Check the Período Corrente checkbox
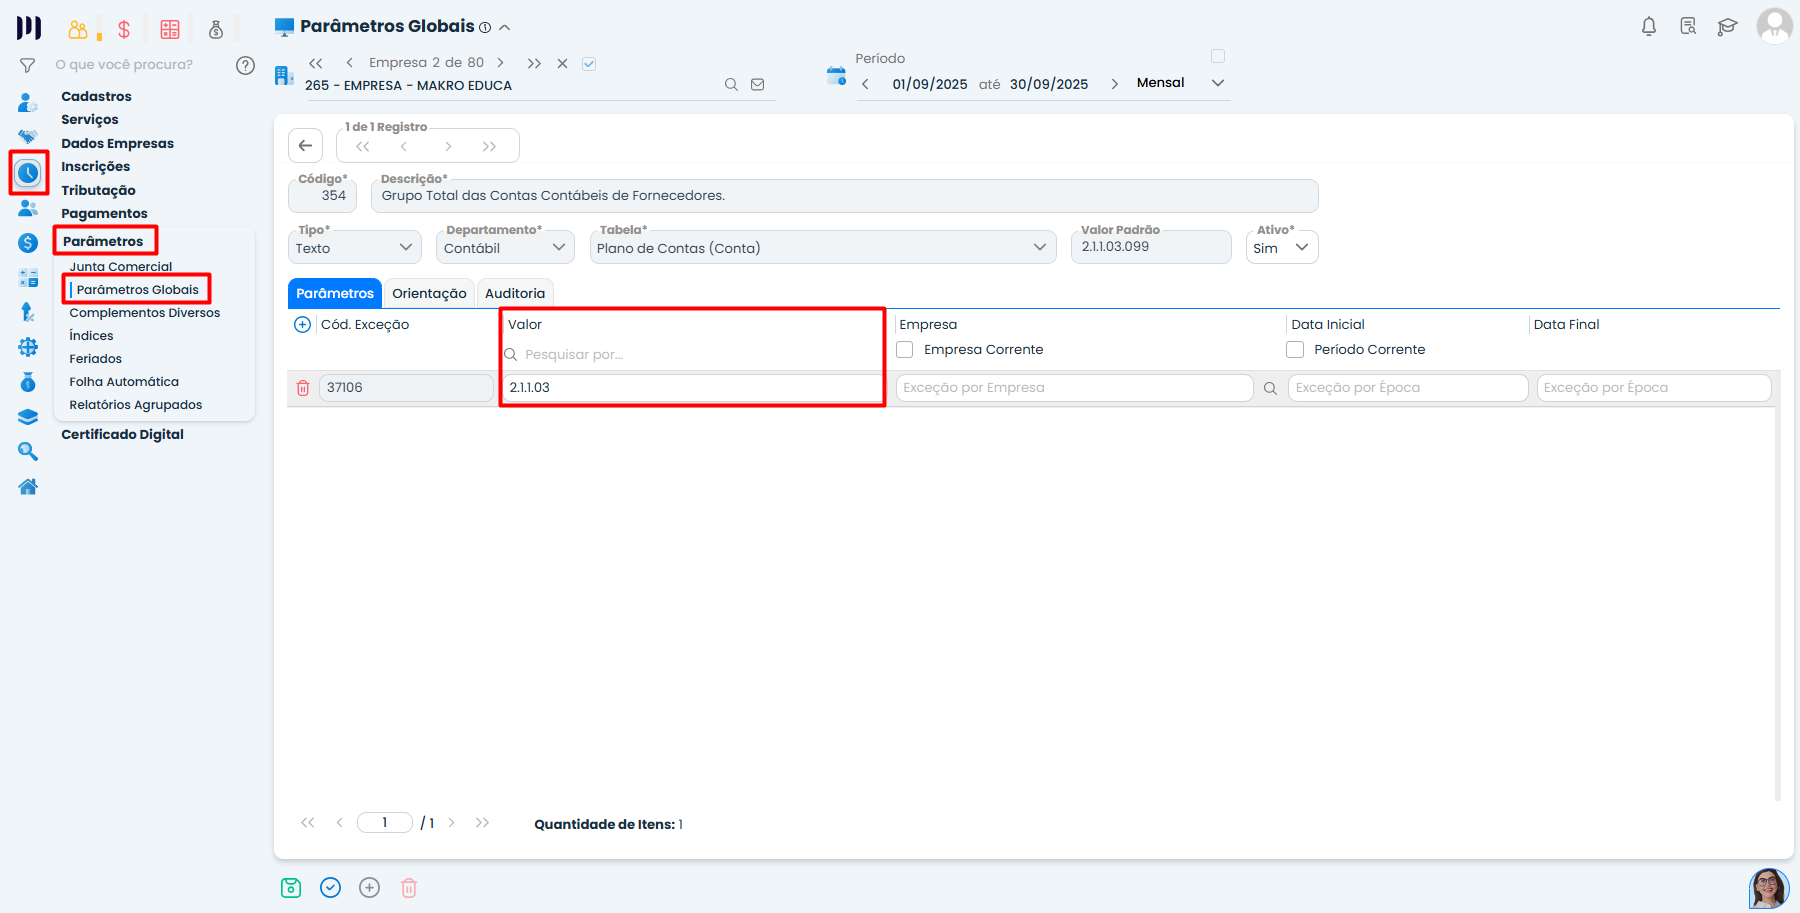Image resolution: width=1800 pixels, height=913 pixels. pos(1295,350)
